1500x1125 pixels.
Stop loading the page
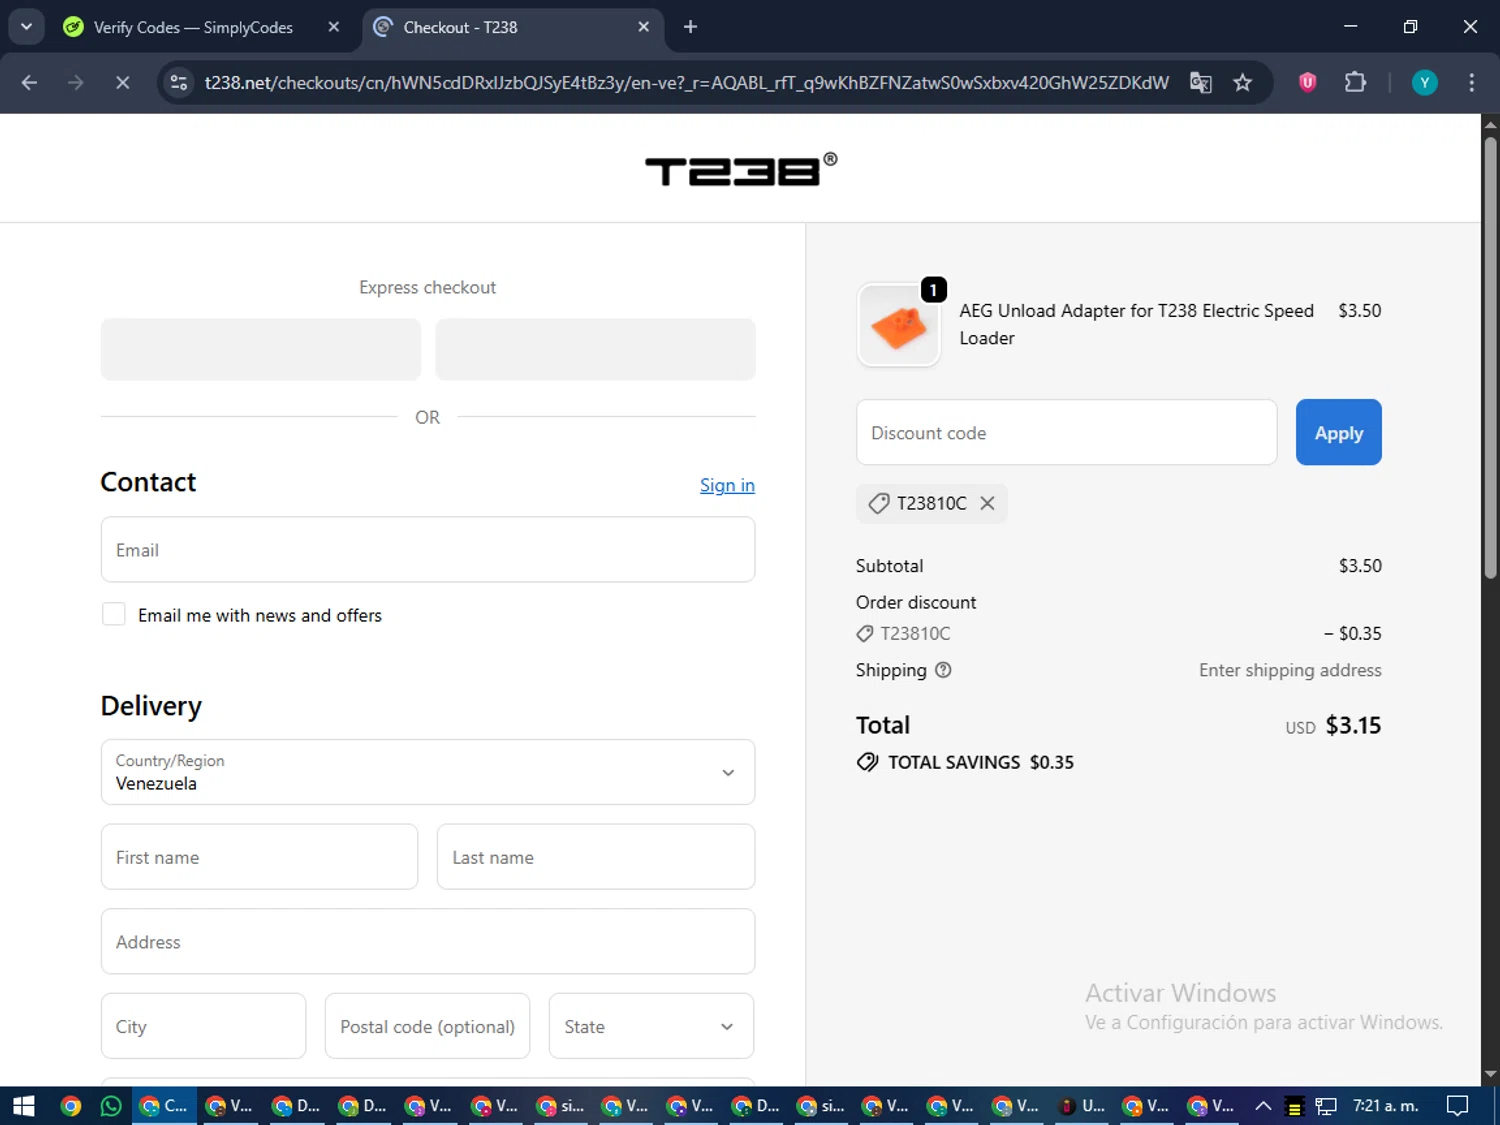pyautogui.click(x=123, y=83)
